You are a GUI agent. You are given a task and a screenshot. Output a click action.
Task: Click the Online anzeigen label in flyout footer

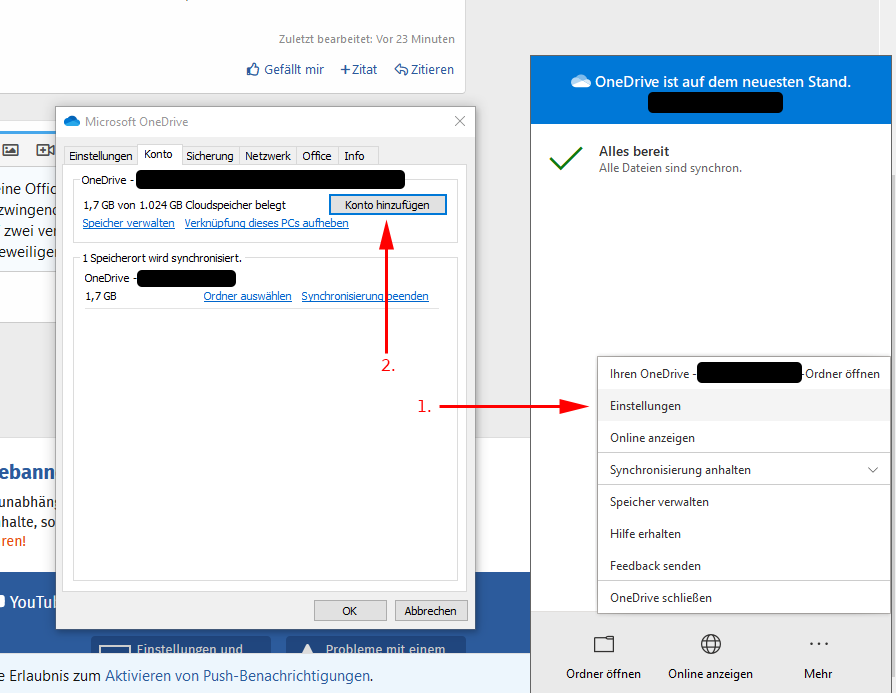click(x=711, y=674)
